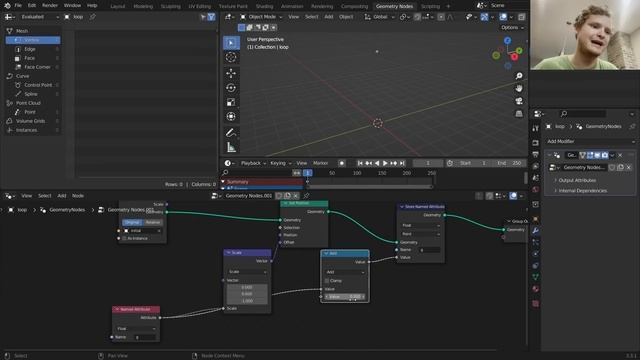Open Scale operation dropdown on Scale node

point(247,272)
